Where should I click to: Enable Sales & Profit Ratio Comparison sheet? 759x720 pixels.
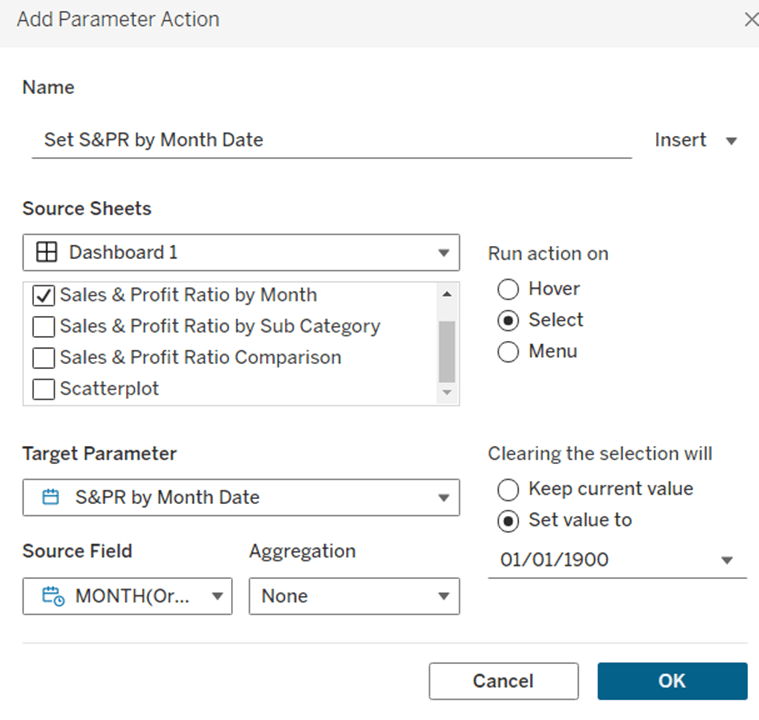click(x=44, y=358)
